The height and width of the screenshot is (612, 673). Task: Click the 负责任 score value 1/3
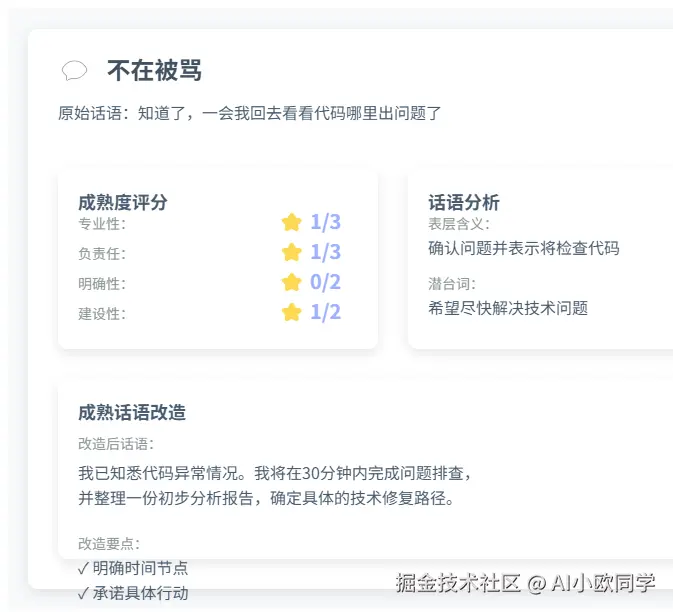(x=325, y=252)
